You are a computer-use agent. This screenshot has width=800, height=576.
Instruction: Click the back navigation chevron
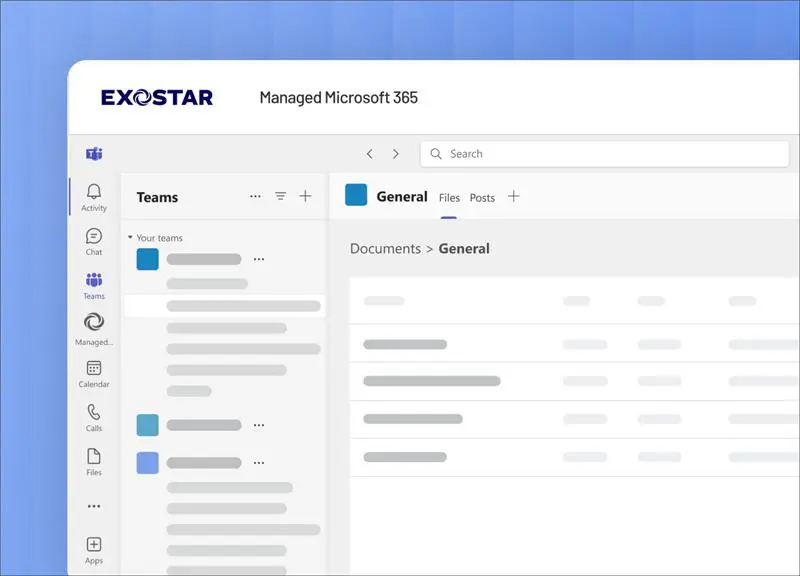369,153
